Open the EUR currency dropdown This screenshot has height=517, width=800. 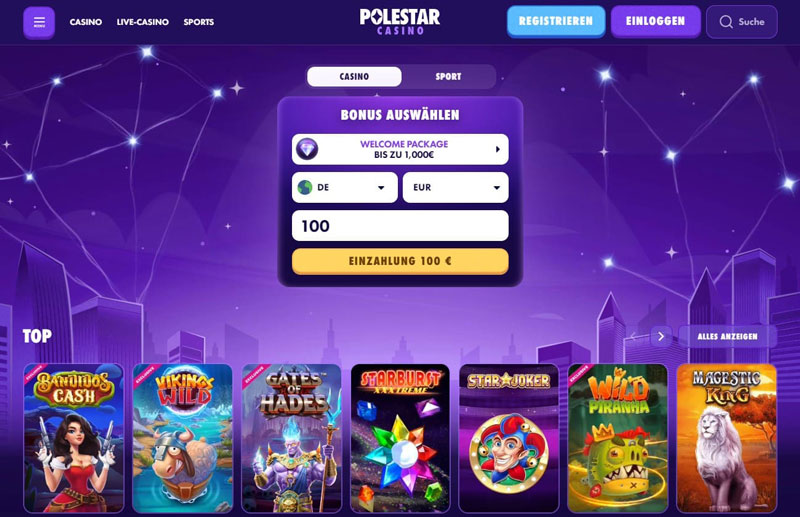tap(456, 187)
